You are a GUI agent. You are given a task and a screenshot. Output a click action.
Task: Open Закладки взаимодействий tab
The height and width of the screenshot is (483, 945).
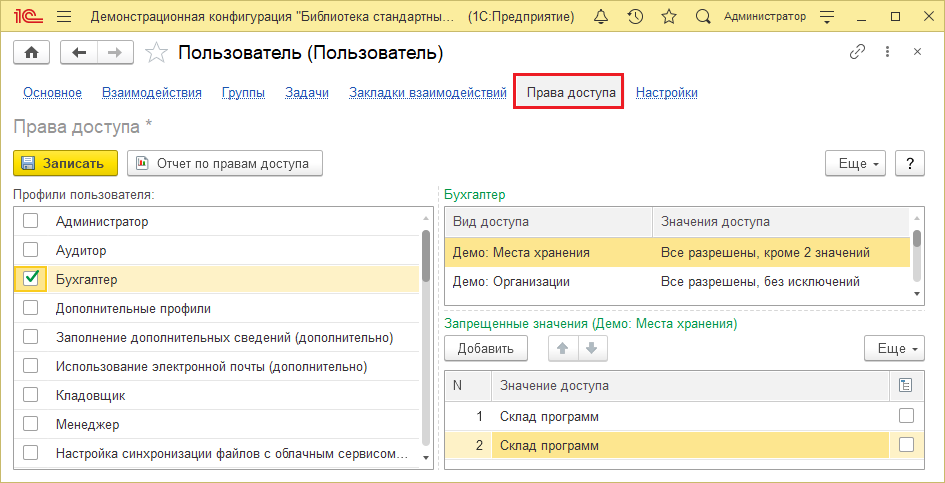coord(428,93)
